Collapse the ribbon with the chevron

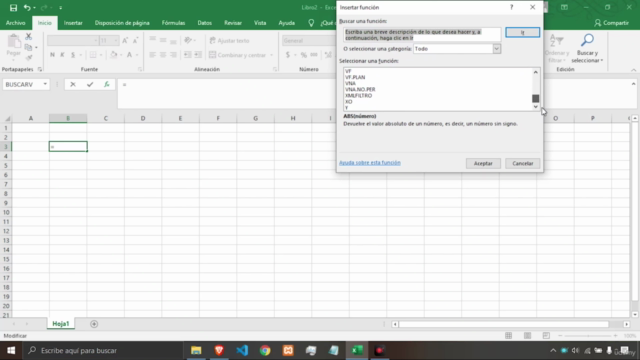click(633, 70)
